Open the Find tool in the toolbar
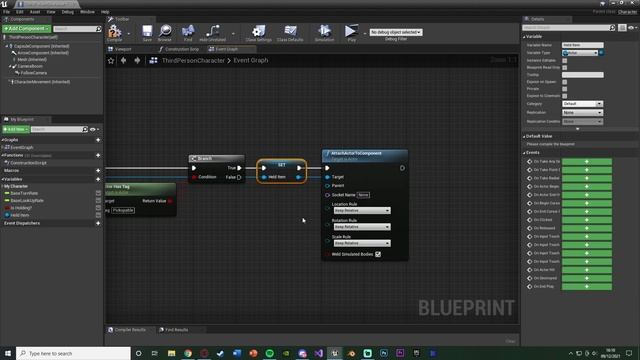Image resolution: width=640 pixels, height=360 pixels. (x=188, y=33)
